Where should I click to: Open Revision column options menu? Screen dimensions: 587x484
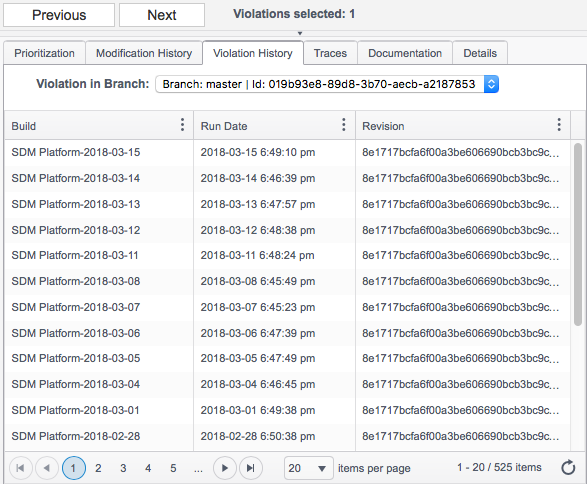coord(559,125)
